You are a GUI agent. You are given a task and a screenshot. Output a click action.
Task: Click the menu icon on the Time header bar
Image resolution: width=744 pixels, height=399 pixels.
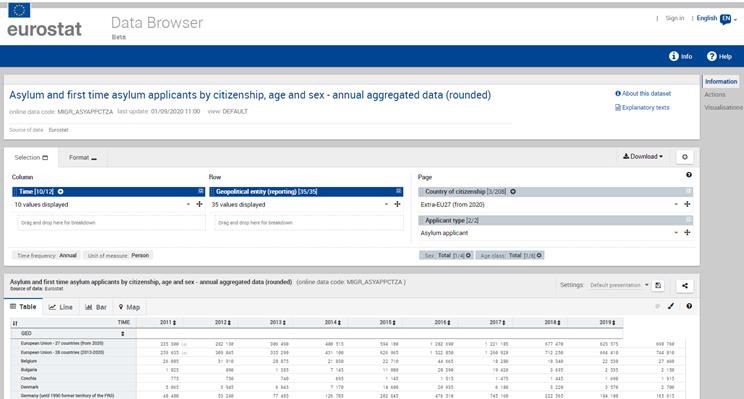click(x=201, y=191)
